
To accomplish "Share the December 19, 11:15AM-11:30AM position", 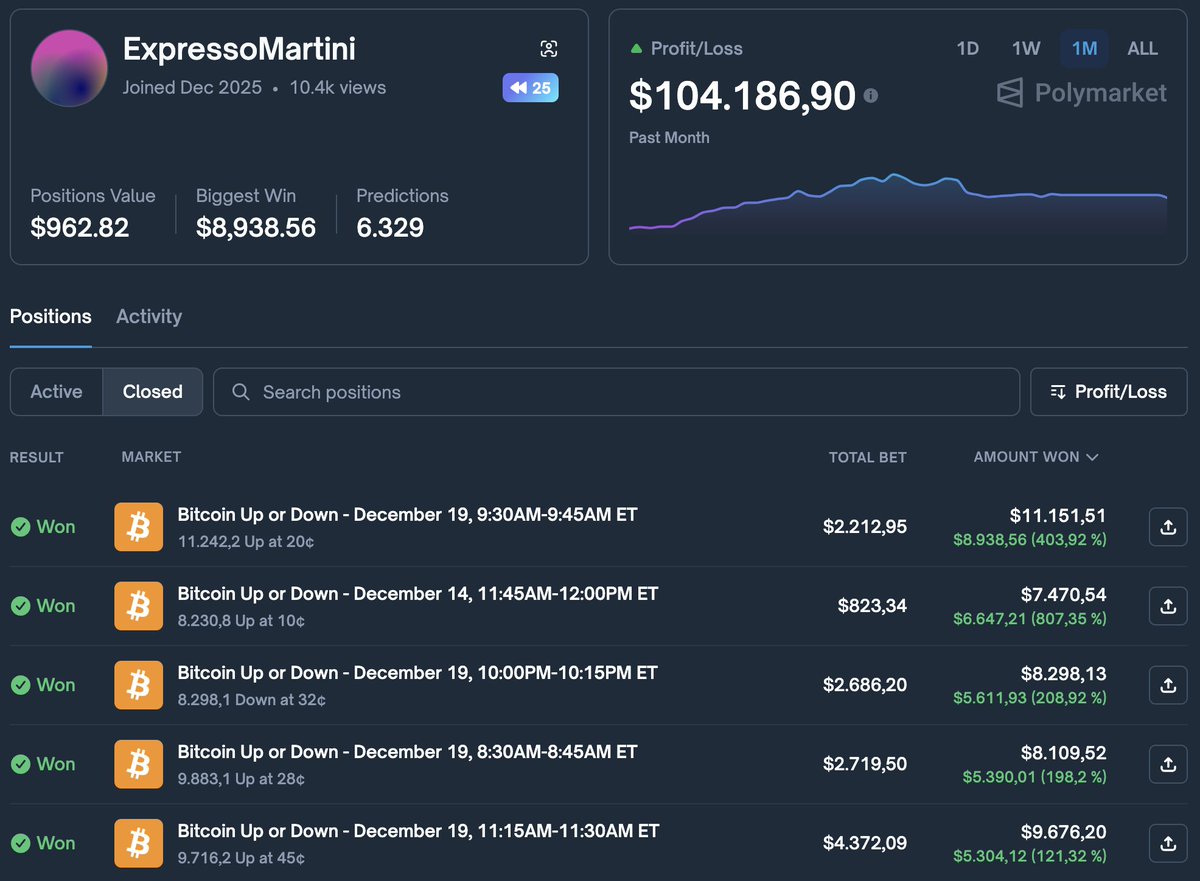I will 1168,843.
